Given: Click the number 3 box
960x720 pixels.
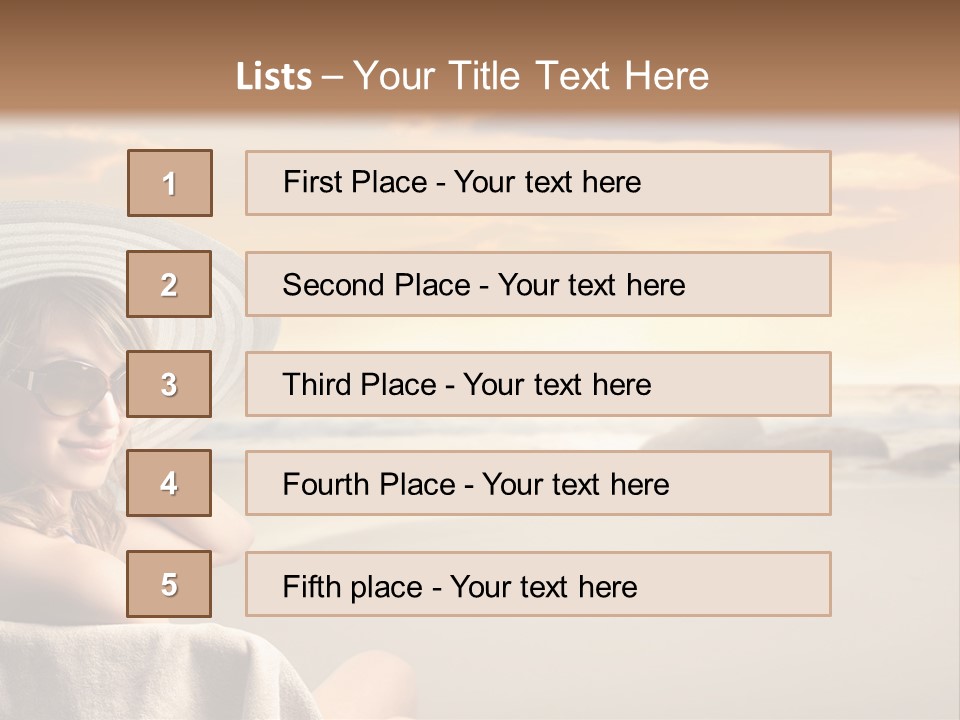Looking at the screenshot, I should (x=169, y=384).
